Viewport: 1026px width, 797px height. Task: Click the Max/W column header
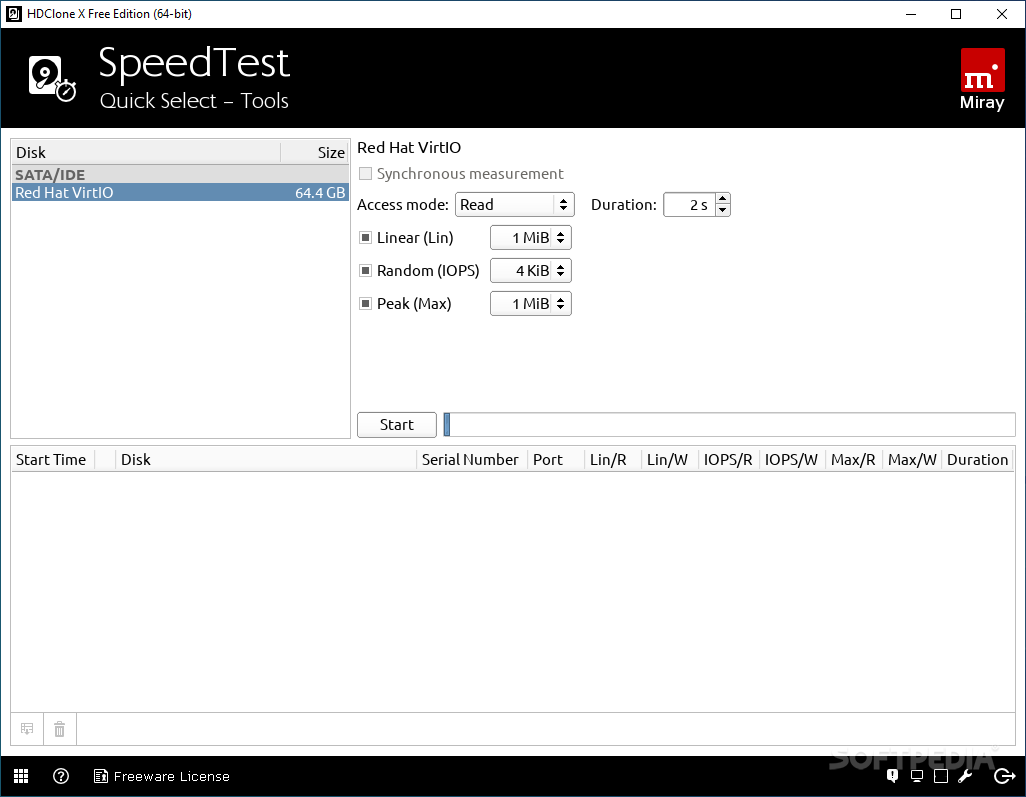[x=912, y=459]
